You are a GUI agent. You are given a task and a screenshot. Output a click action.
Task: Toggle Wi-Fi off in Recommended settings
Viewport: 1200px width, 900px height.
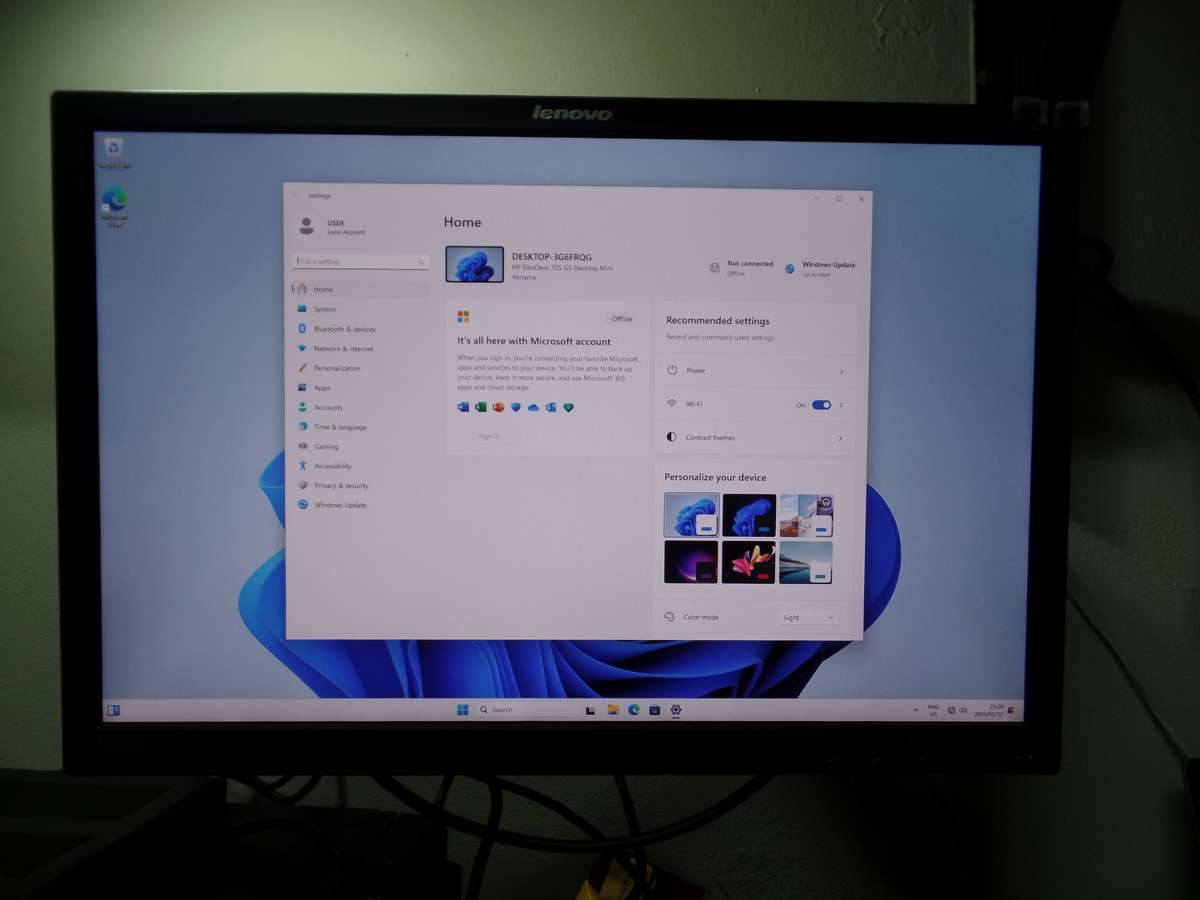point(822,403)
